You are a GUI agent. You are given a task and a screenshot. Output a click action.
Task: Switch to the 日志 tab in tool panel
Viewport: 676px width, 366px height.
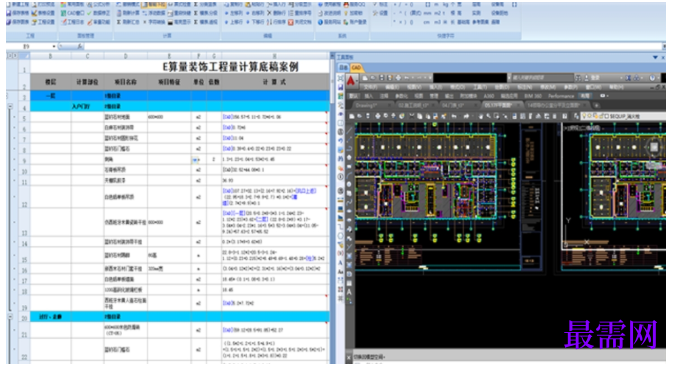(x=343, y=68)
